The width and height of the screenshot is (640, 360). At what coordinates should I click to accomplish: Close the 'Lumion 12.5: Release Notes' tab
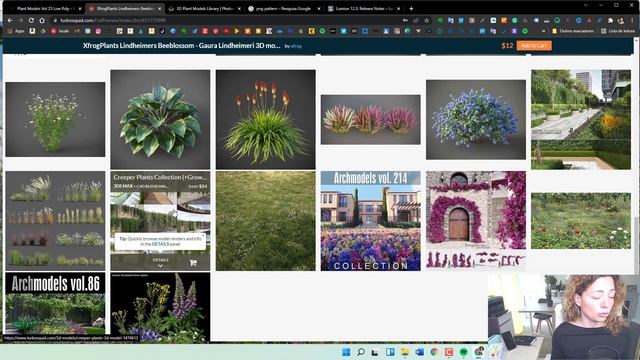click(x=398, y=9)
